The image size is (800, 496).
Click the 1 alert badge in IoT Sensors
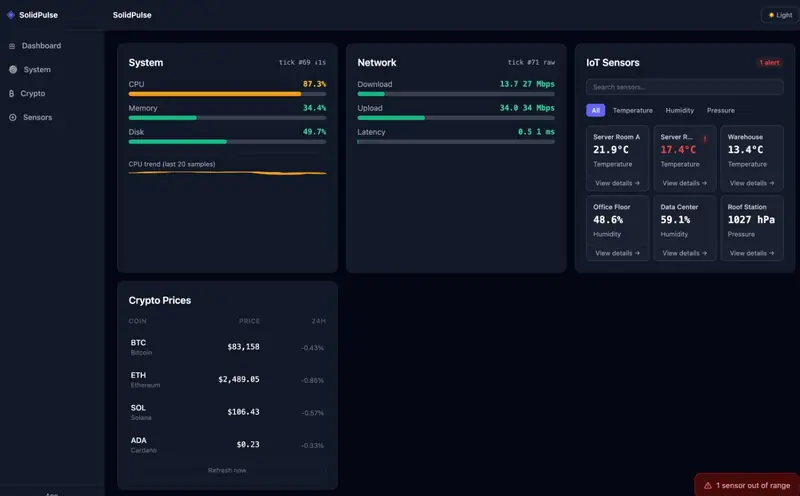[x=769, y=63]
